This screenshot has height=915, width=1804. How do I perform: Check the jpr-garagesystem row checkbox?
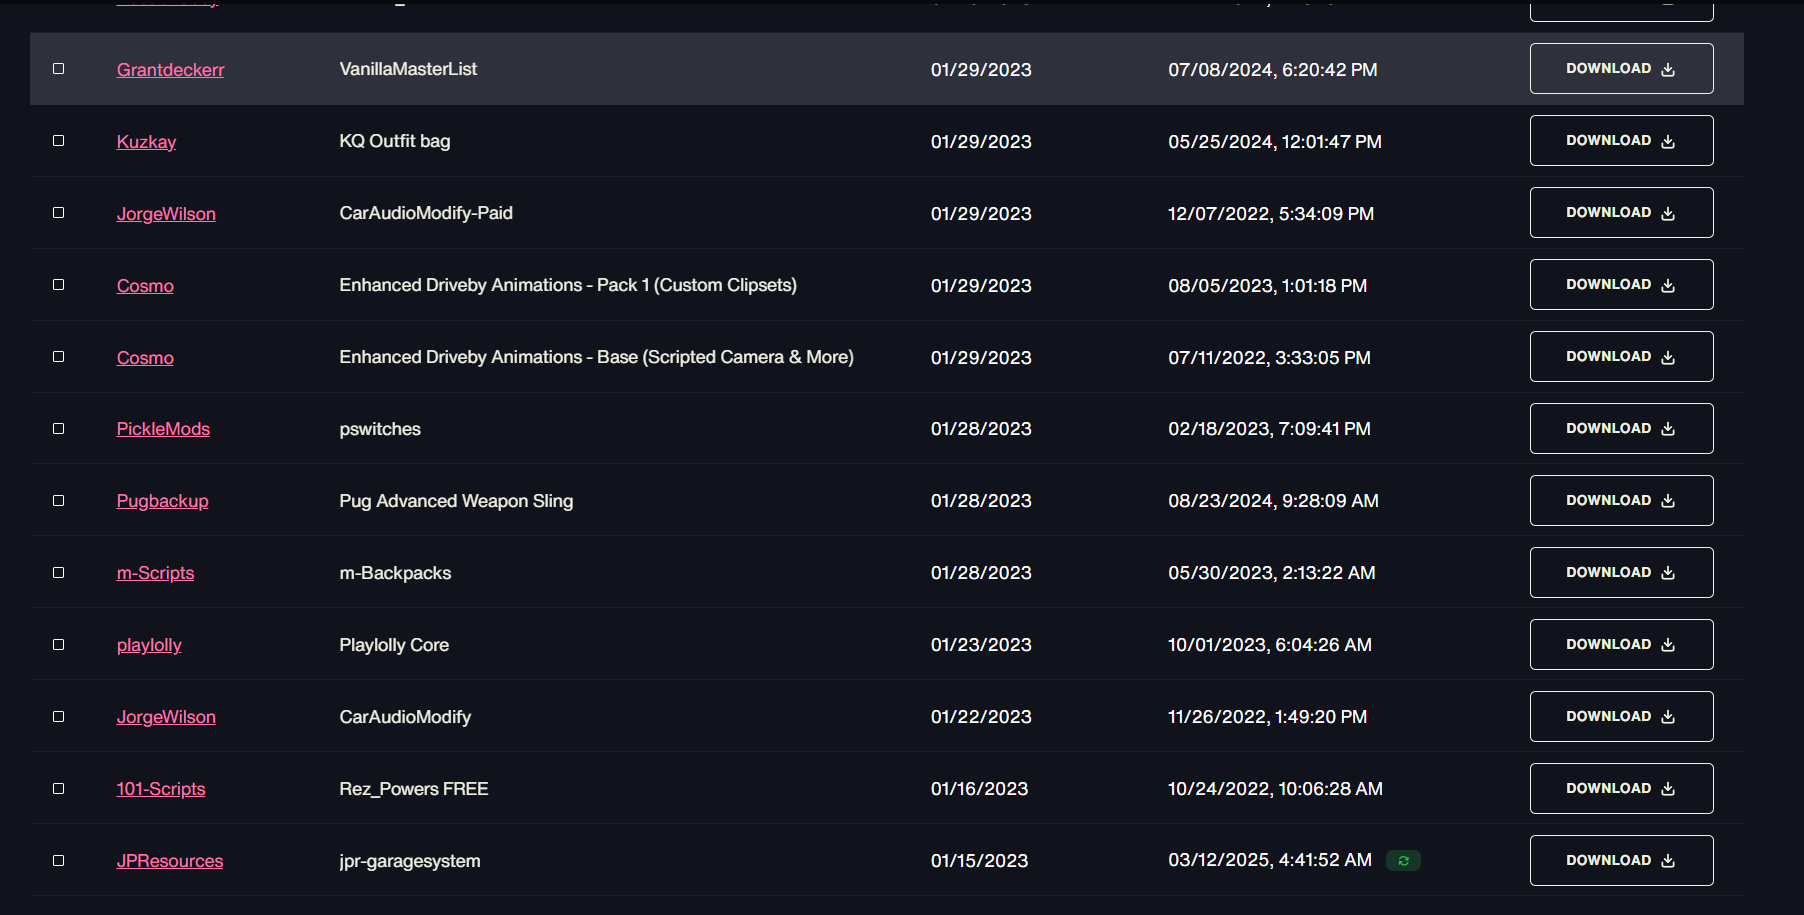click(x=59, y=861)
